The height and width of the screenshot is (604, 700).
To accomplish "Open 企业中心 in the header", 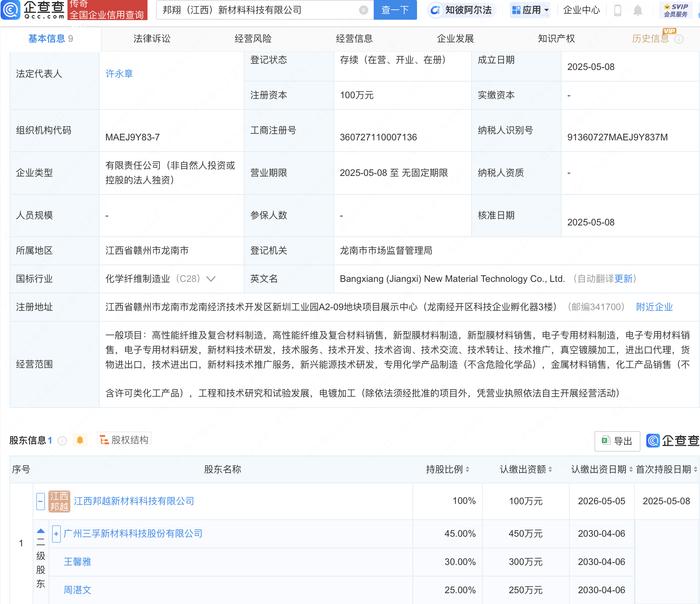I will [581, 10].
